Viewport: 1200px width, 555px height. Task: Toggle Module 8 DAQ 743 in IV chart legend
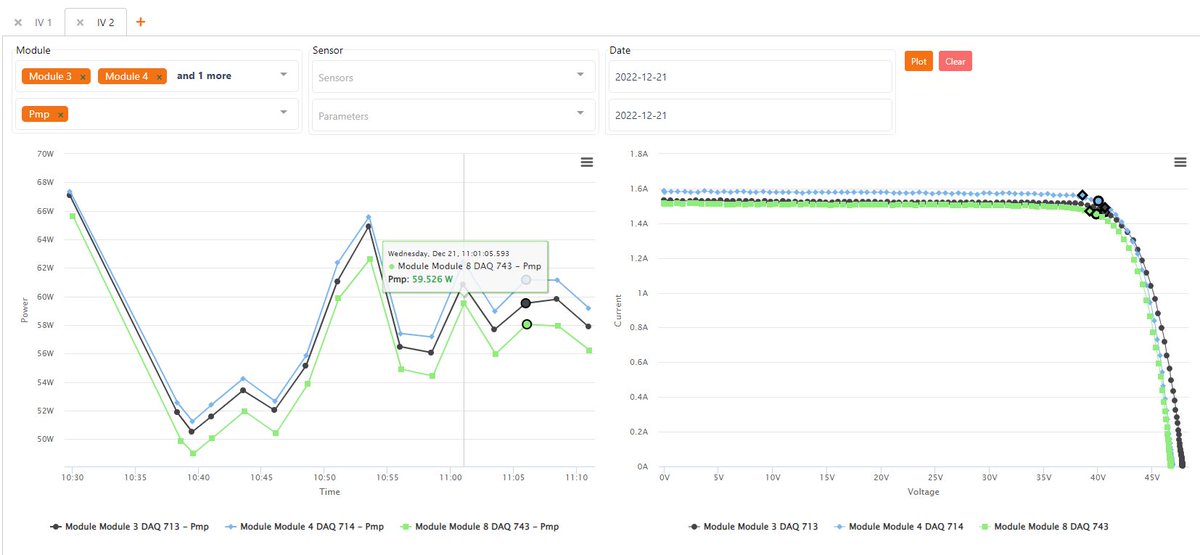pyautogui.click(x=1043, y=526)
